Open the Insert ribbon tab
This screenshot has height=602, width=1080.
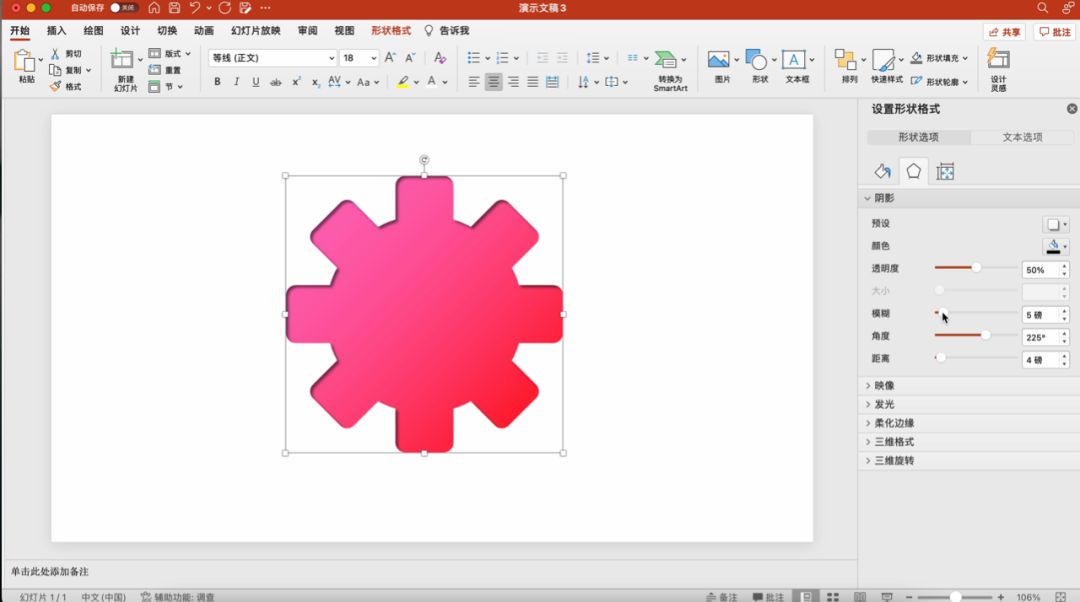(56, 30)
